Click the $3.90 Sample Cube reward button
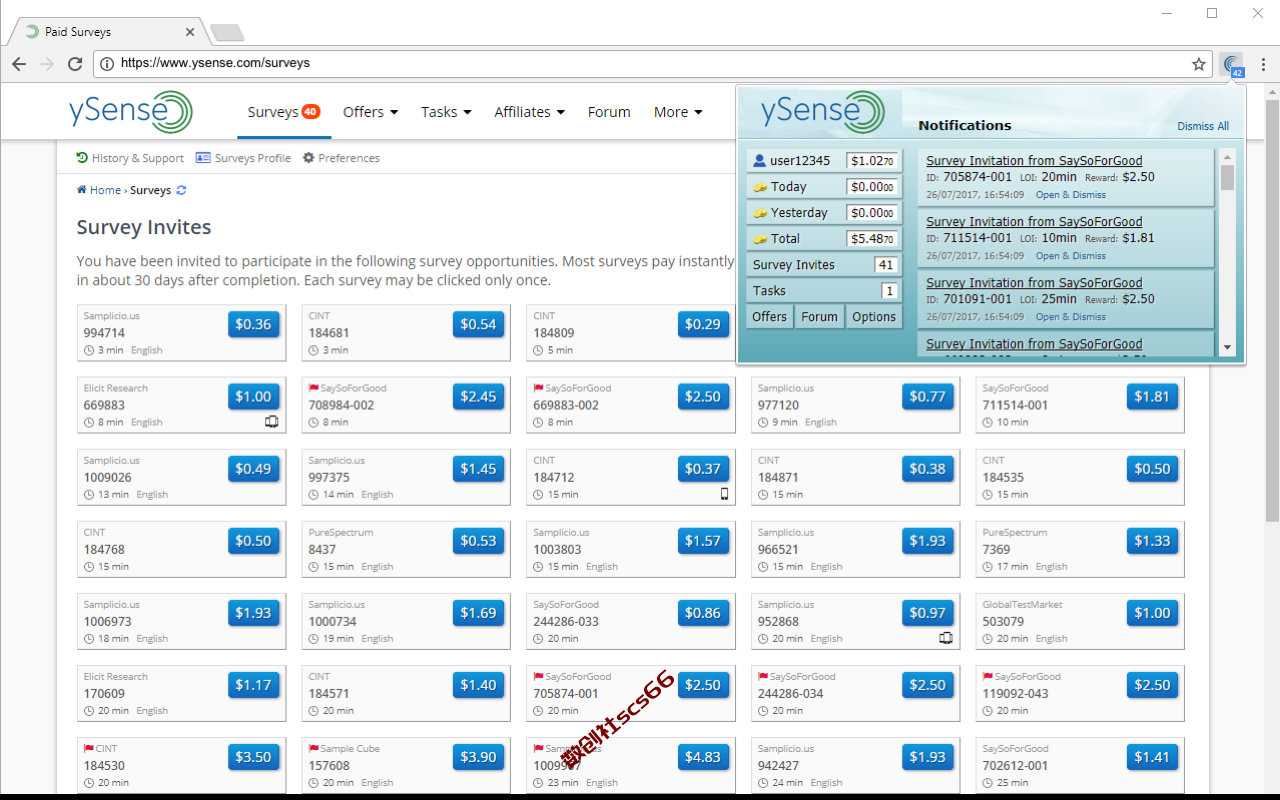This screenshot has width=1280, height=800. coord(478,757)
